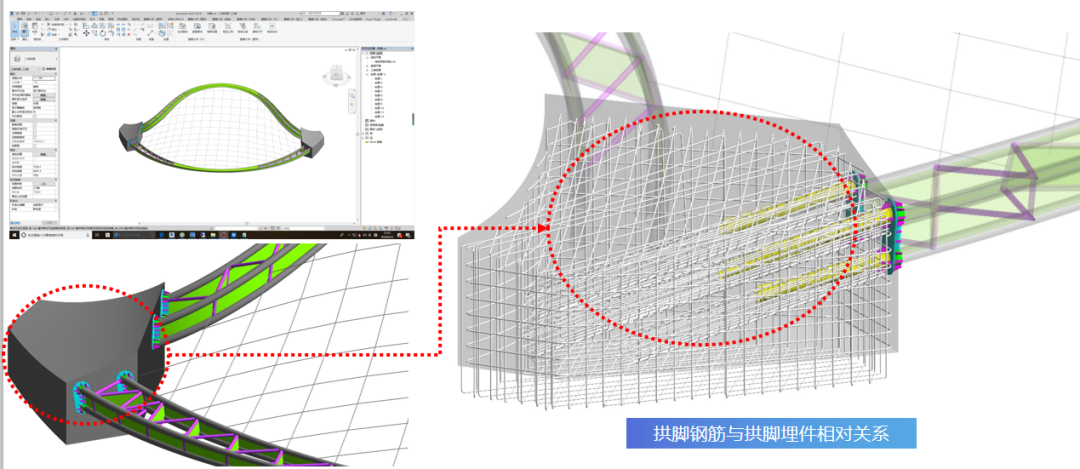Click the 视图样板 button in Properties
This screenshot has height=469, width=1080.
pyautogui.click(x=43, y=184)
